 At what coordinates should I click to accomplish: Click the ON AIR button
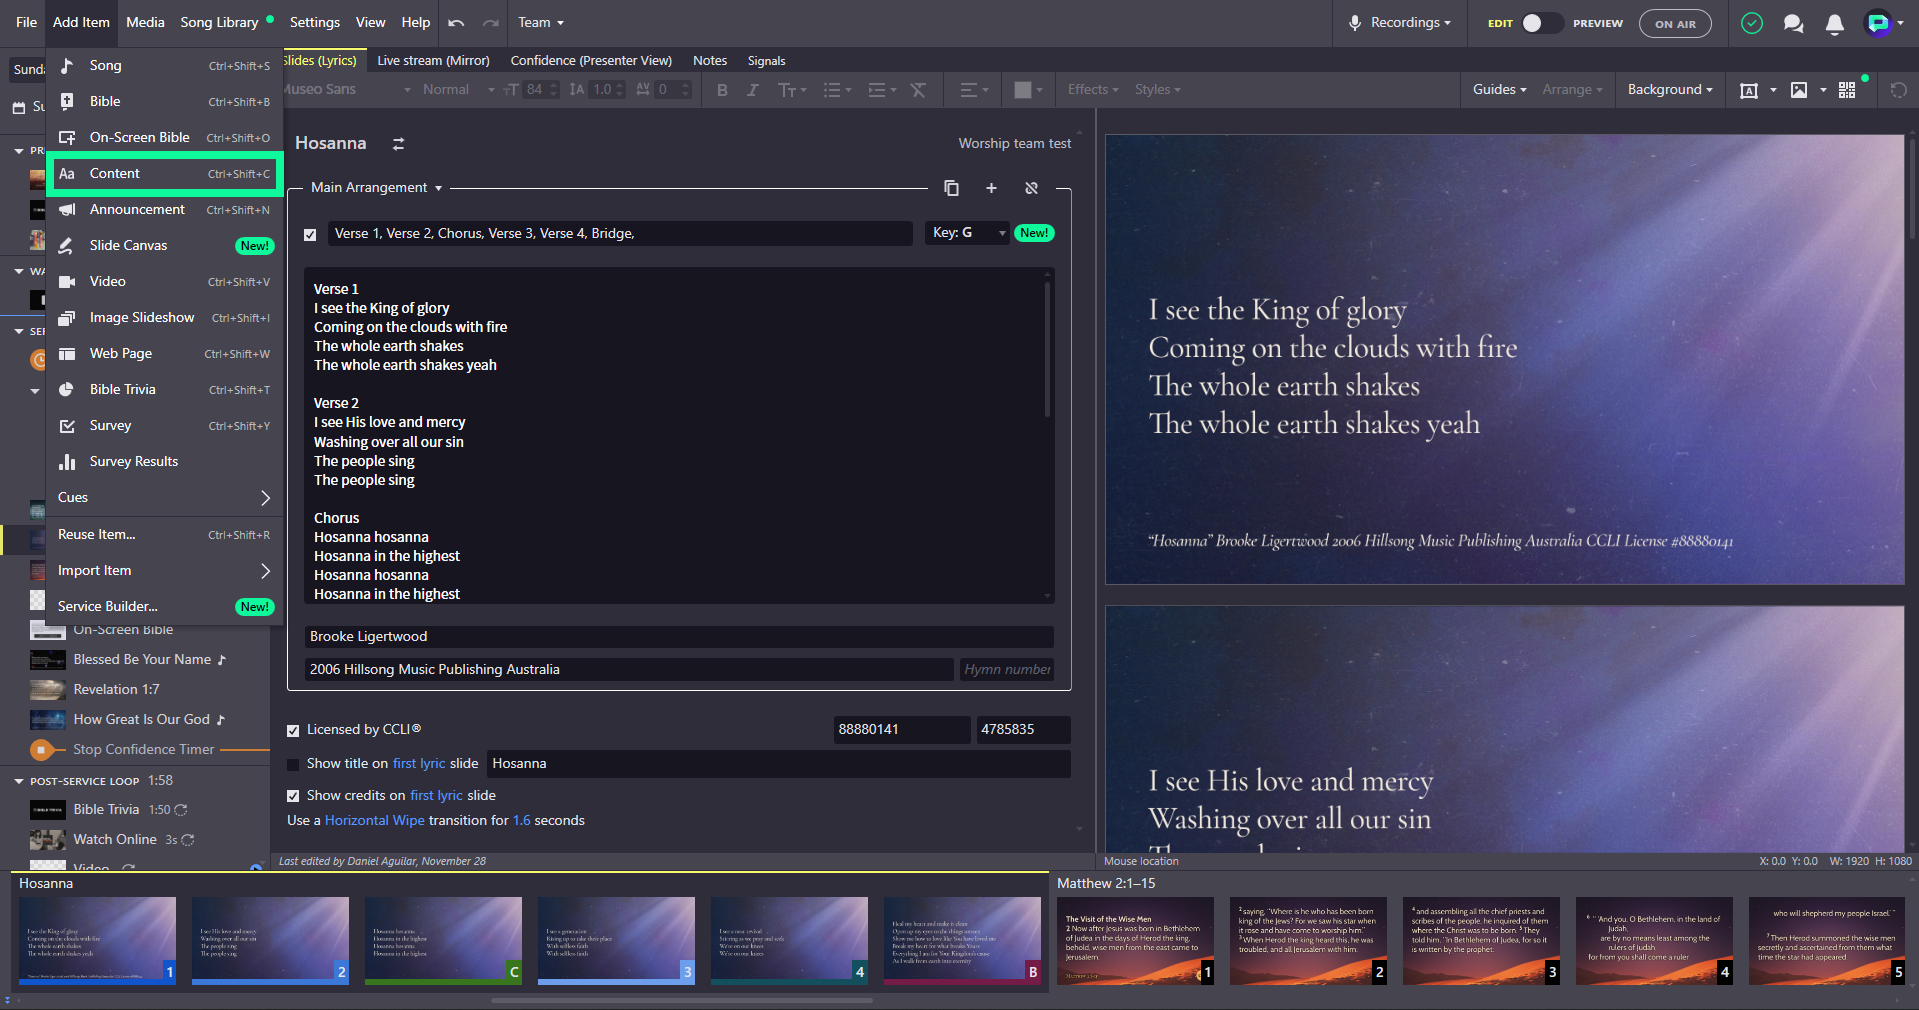tap(1675, 23)
